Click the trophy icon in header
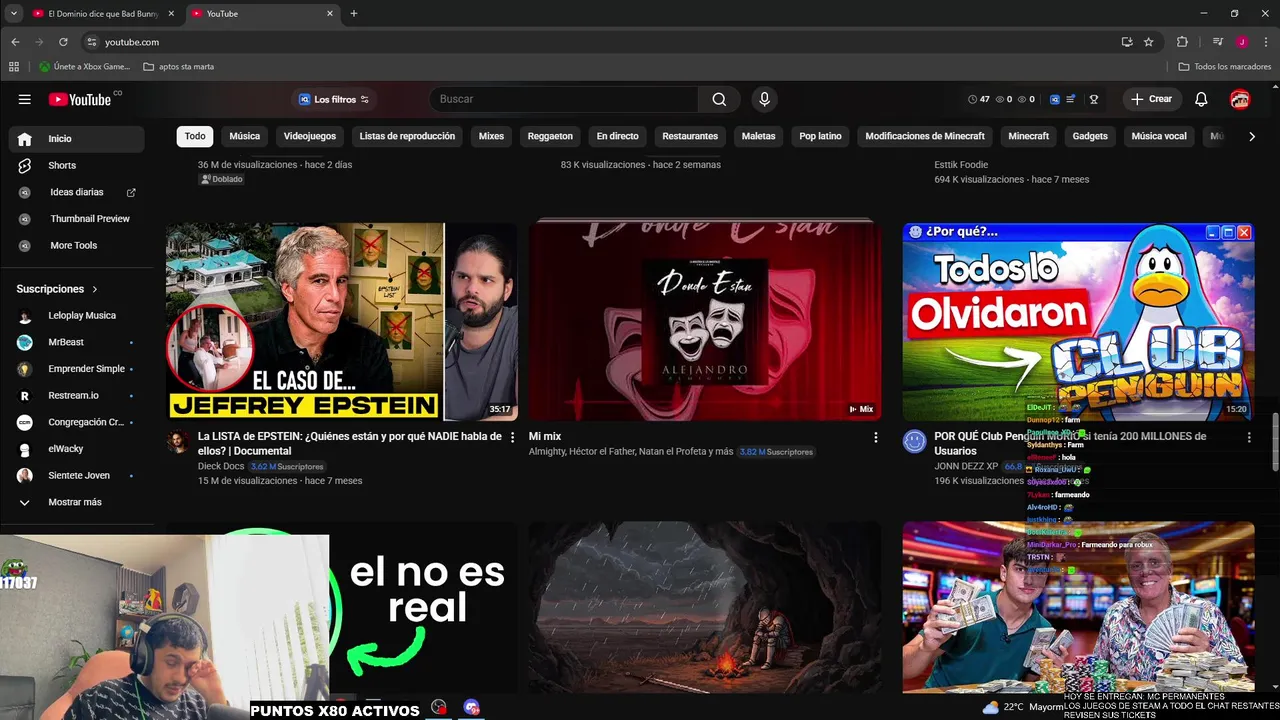Viewport: 1280px width, 720px height. point(1094,99)
